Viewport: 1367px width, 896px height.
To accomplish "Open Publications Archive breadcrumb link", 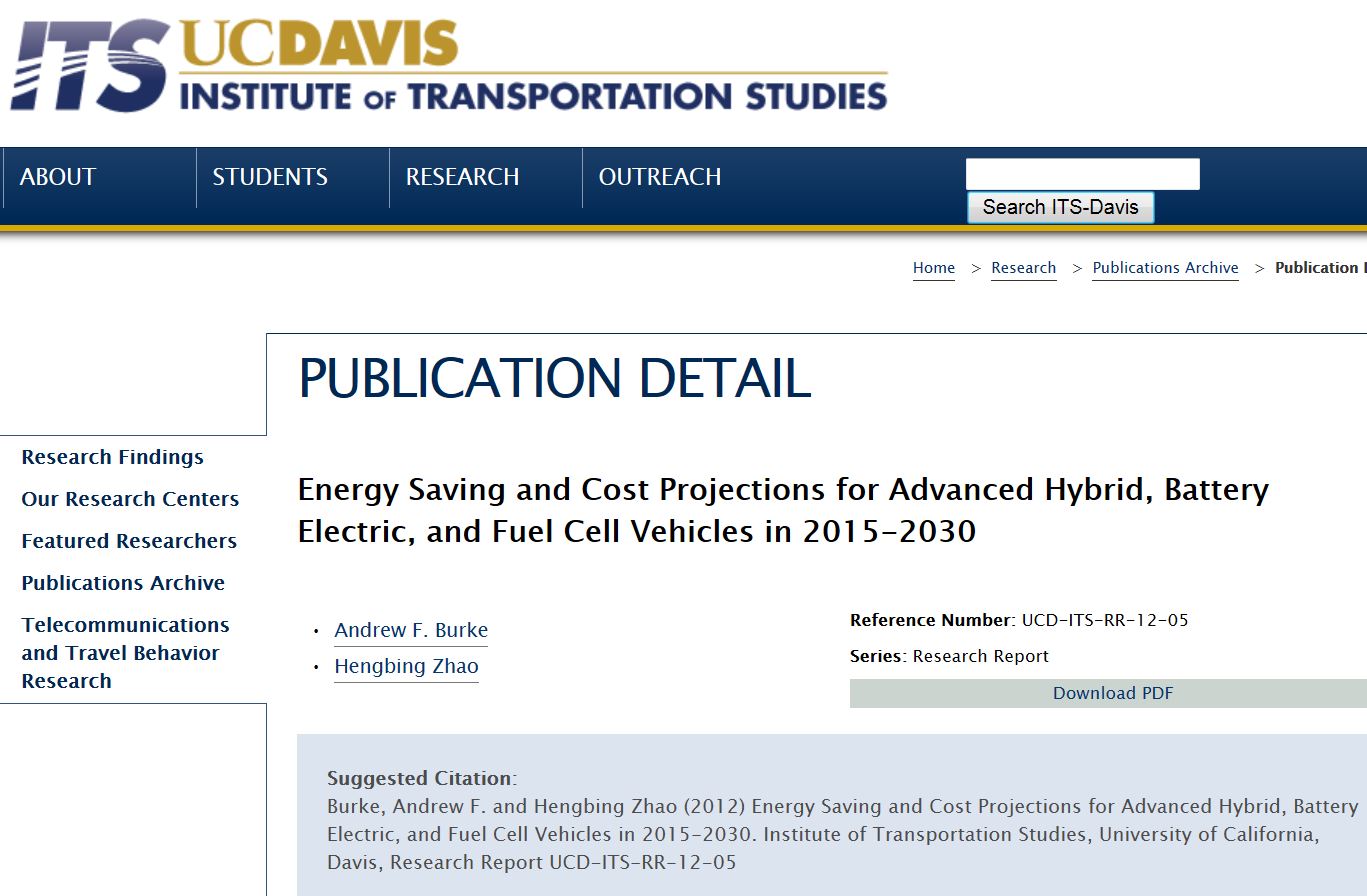I will pyautogui.click(x=1165, y=268).
